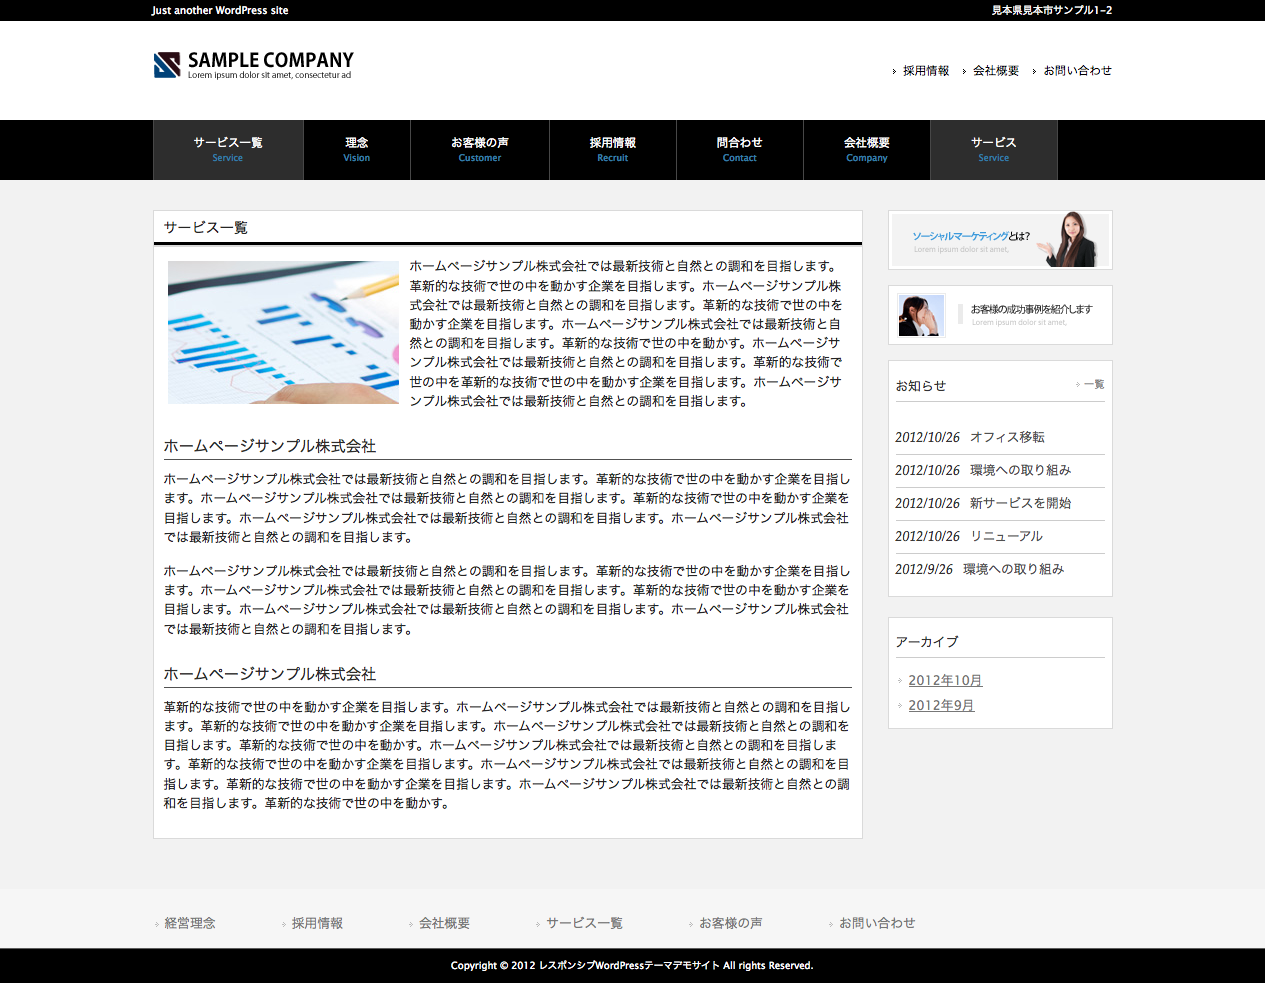Click お問い合わせ in the top header

[1077, 71]
